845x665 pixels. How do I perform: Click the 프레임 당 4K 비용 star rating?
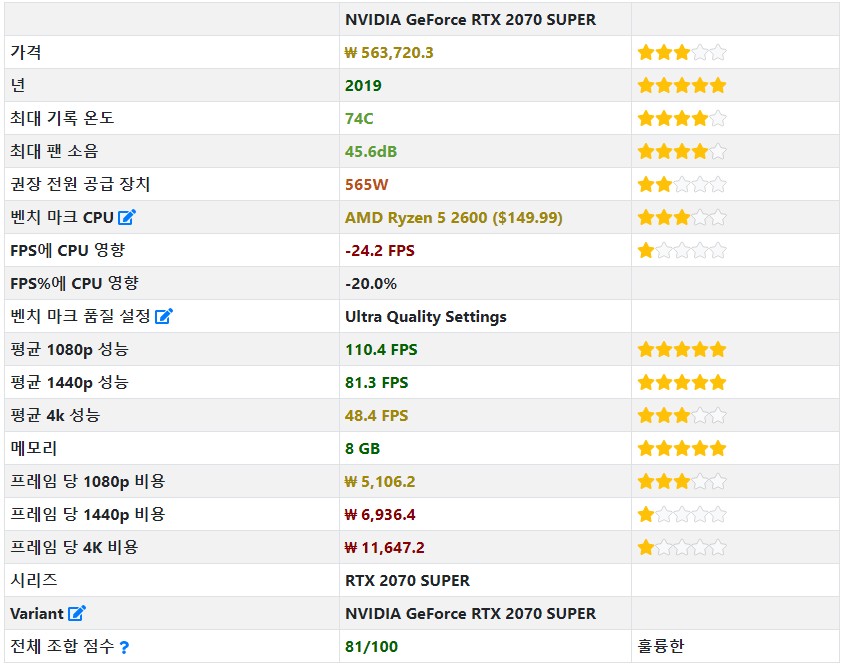pyautogui.click(x=682, y=548)
